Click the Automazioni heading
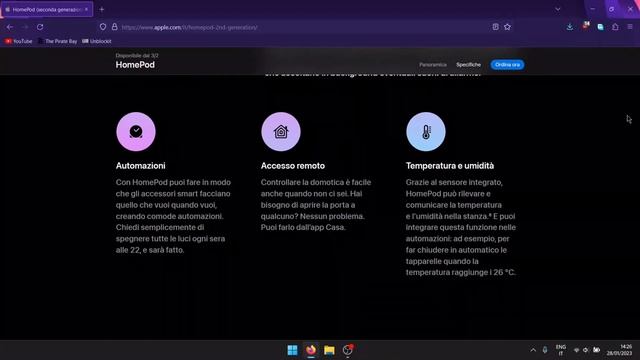 (140, 166)
